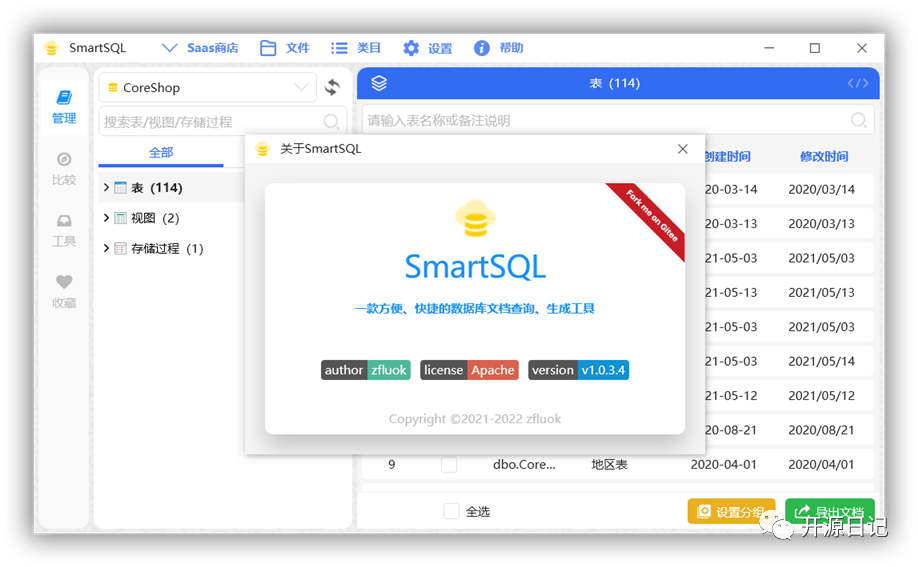This screenshot has width=918, height=567.
Task: Click the 2020-04-01 created date cell
Action: pos(724,464)
